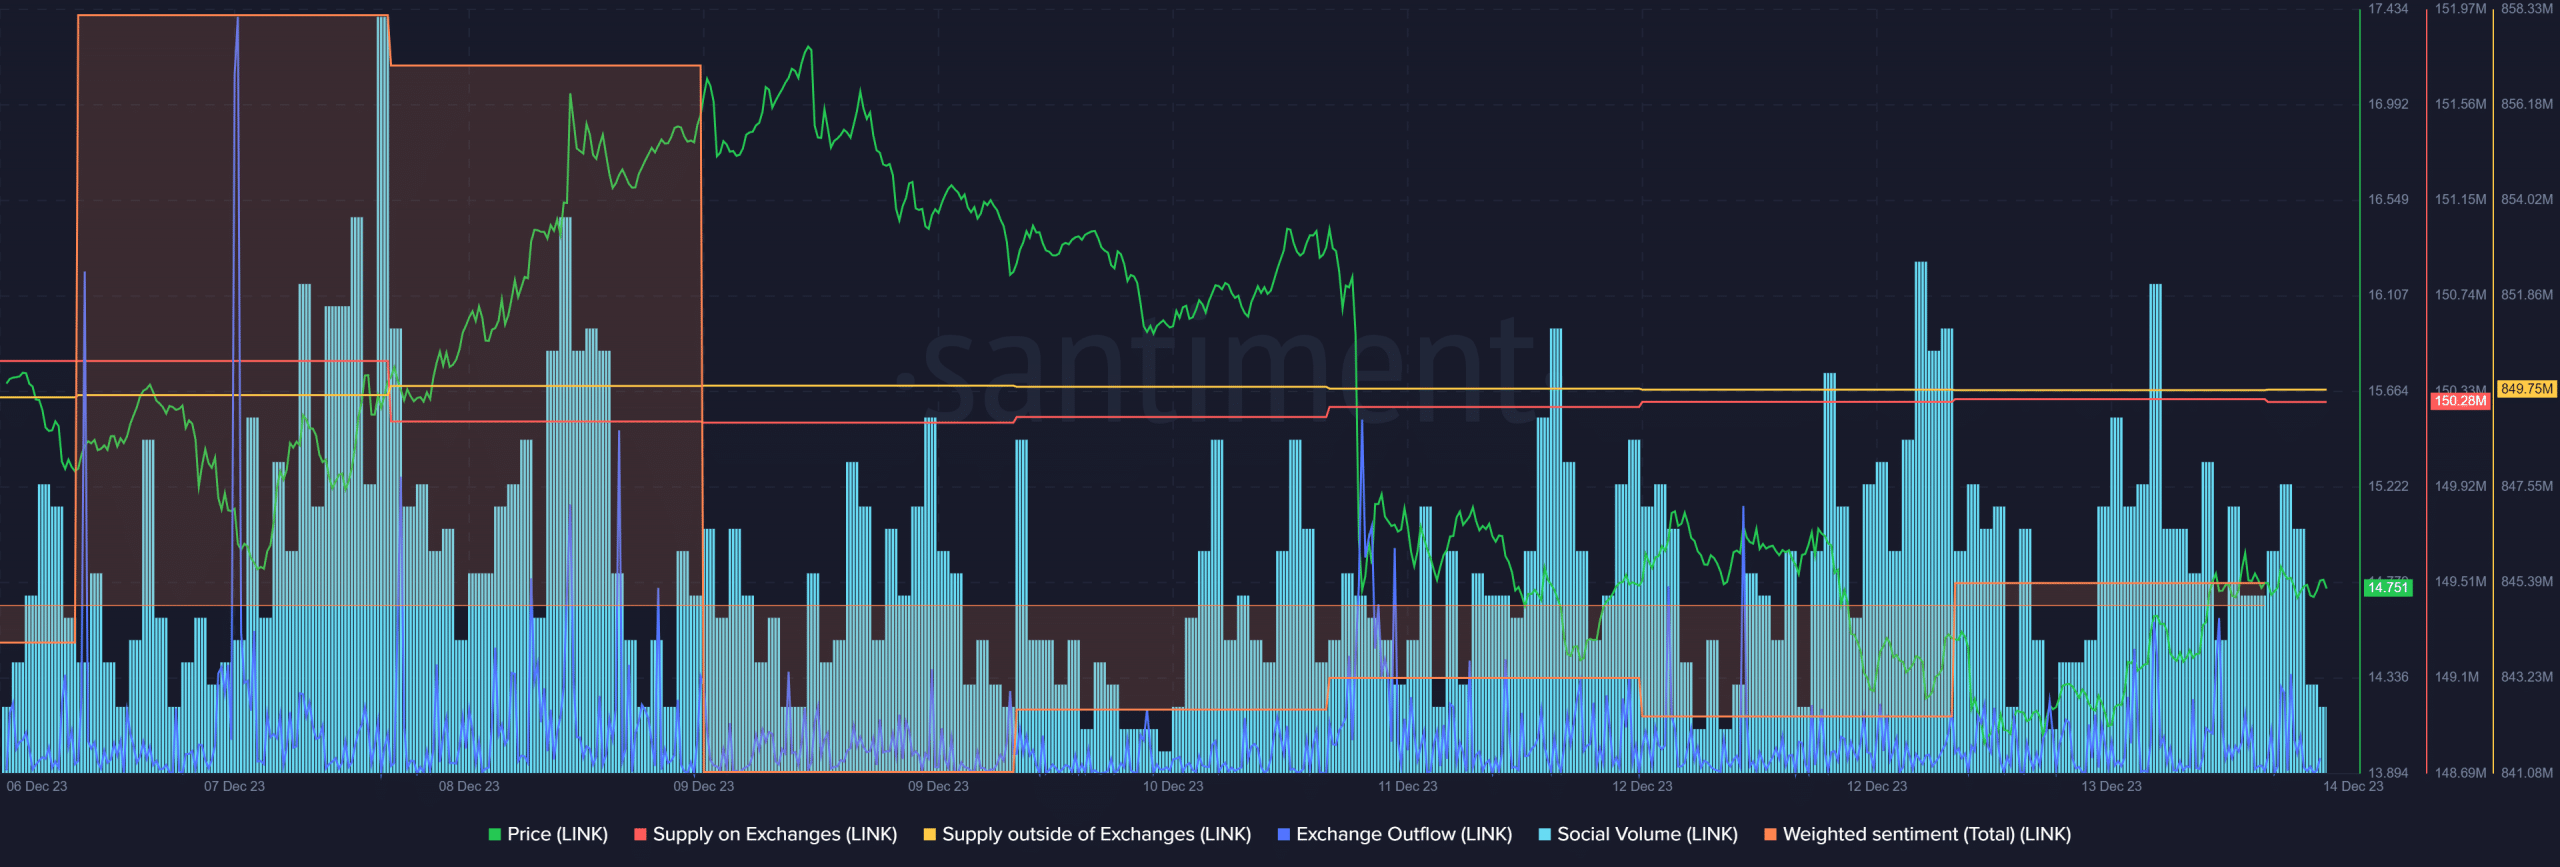Click the 16.107 price axis value
2560x867 pixels.
[2388, 295]
